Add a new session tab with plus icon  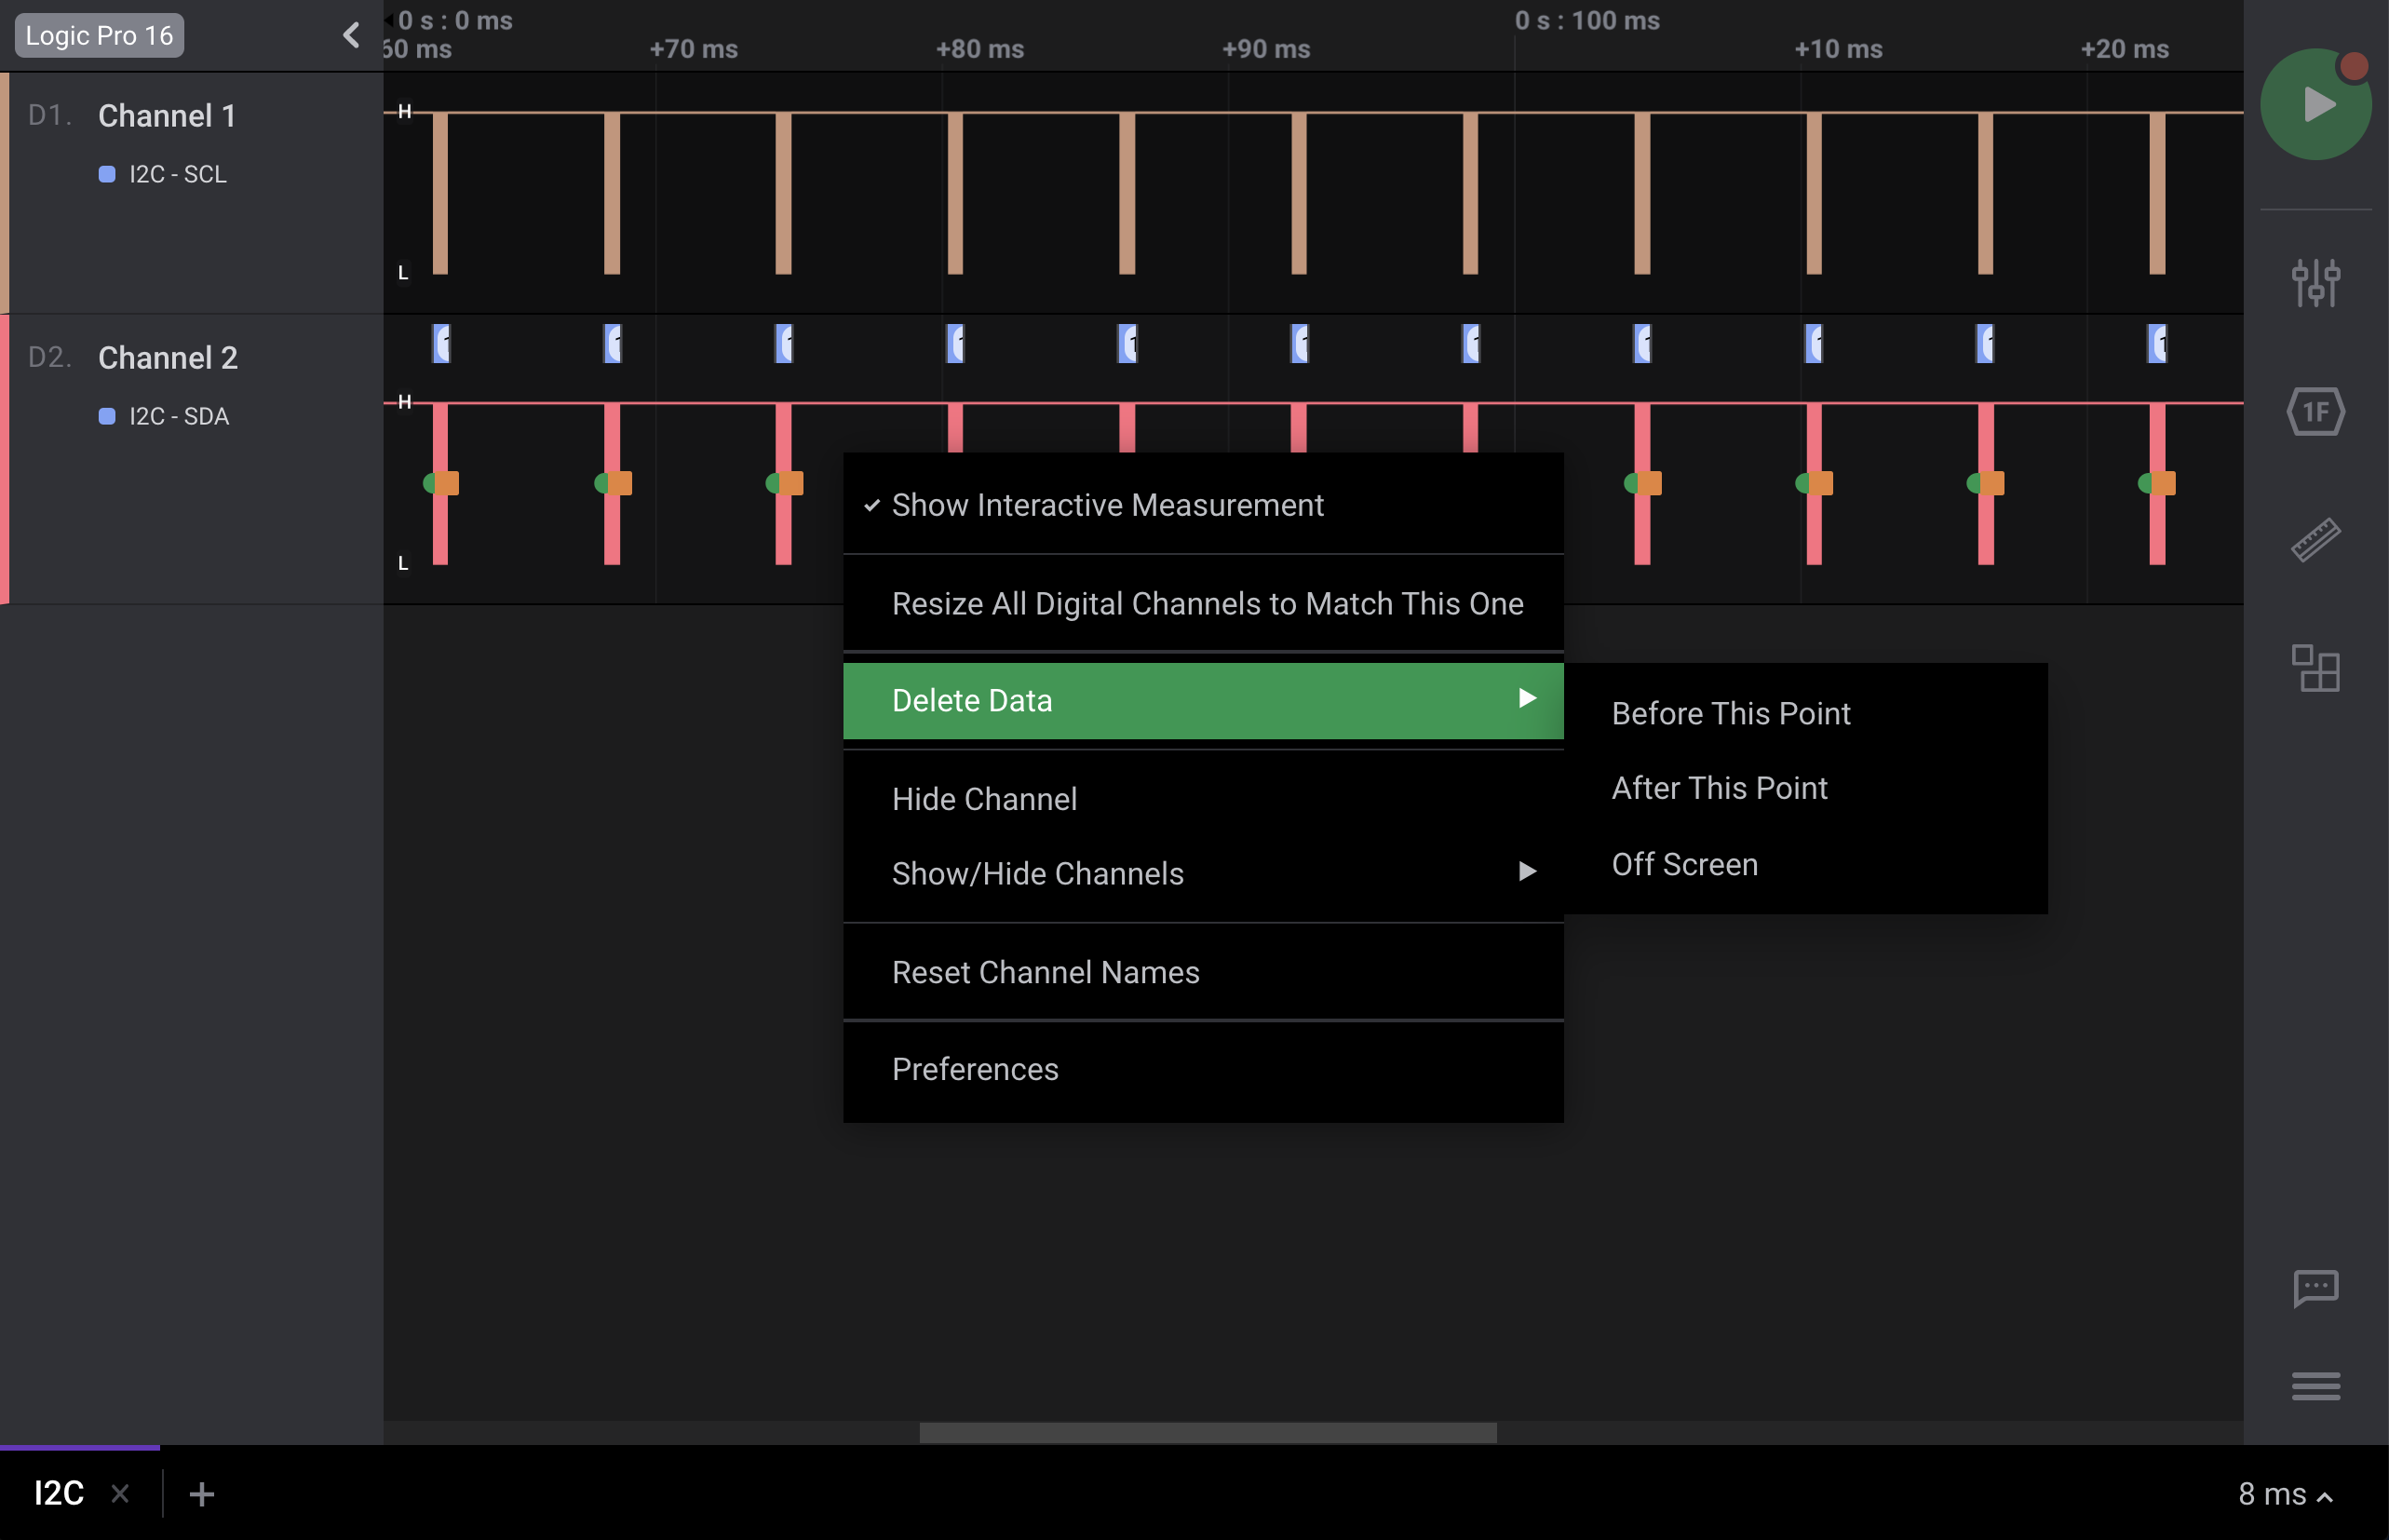pos(201,1494)
